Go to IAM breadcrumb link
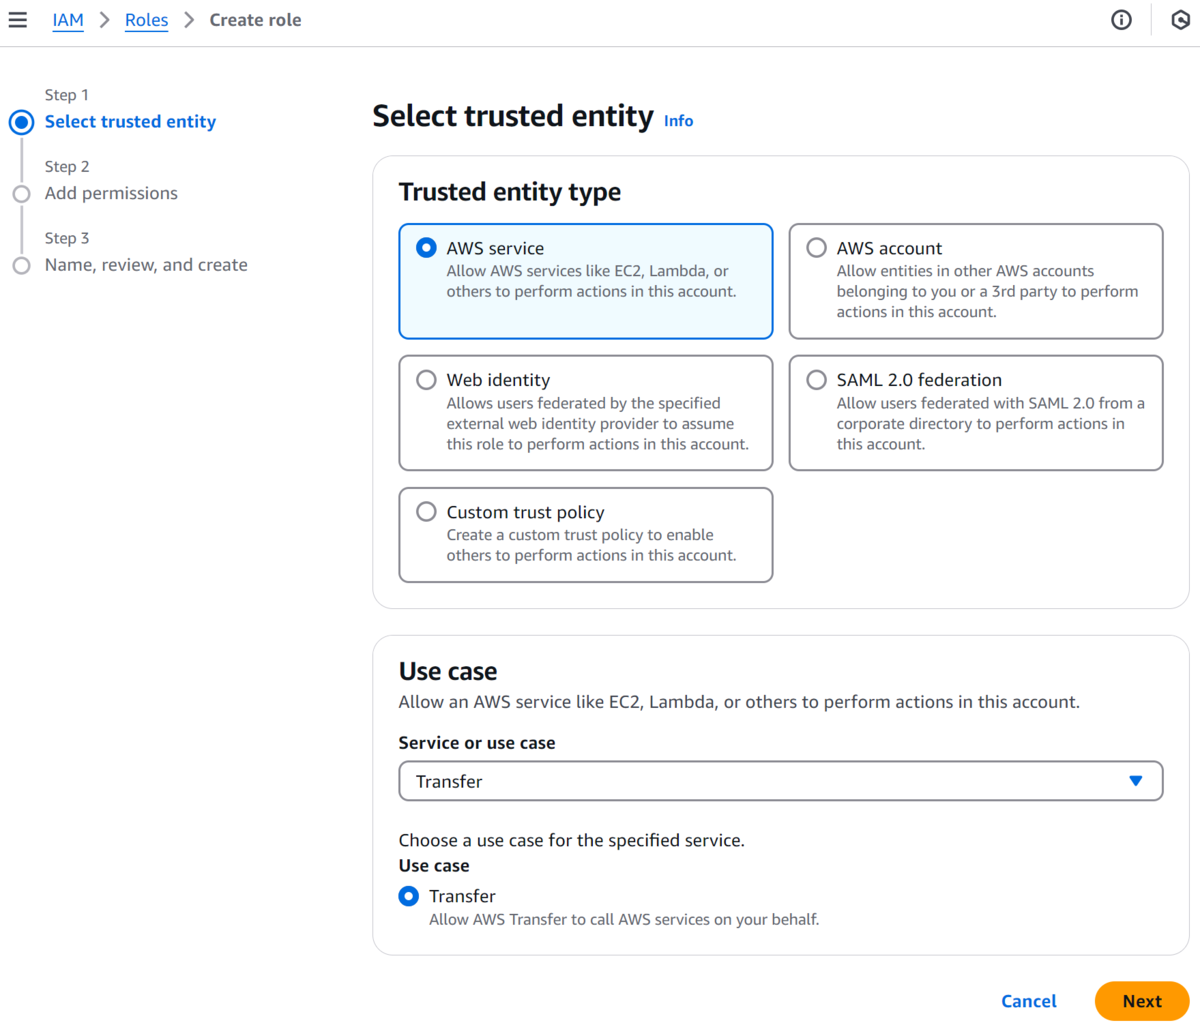1200x1025 pixels. point(68,20)
